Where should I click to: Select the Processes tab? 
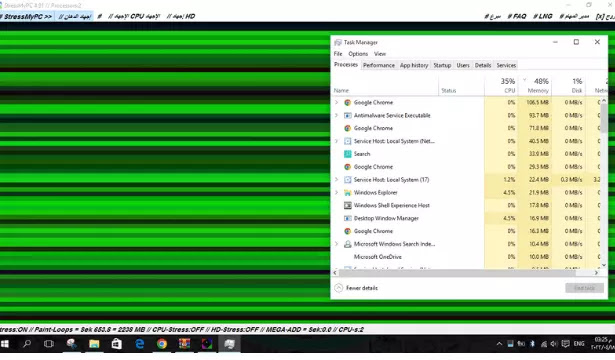346,65
